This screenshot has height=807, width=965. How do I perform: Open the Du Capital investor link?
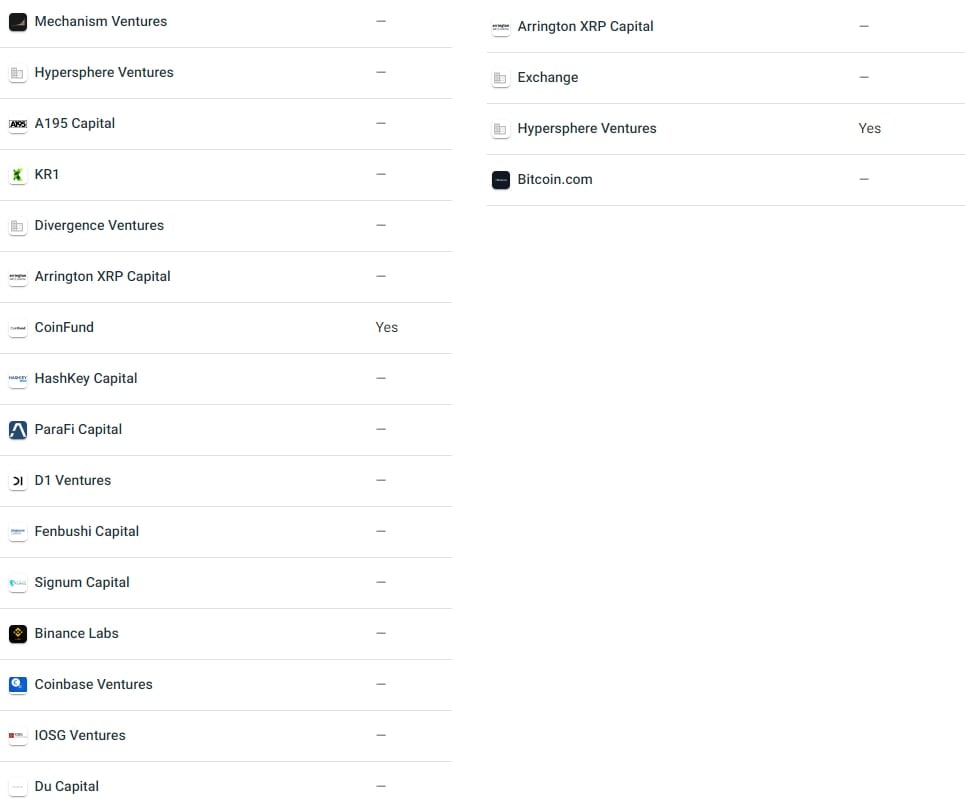tap(66, 787)
